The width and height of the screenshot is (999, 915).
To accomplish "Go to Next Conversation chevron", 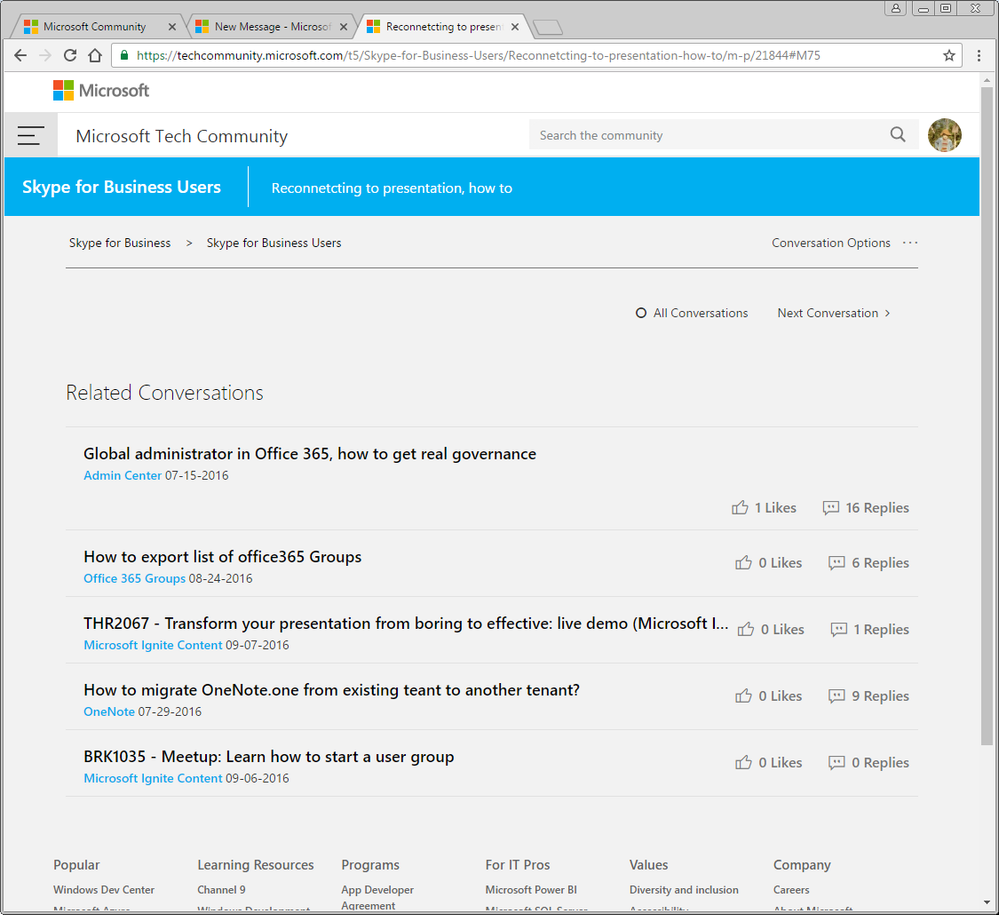I will coord(888,313).
